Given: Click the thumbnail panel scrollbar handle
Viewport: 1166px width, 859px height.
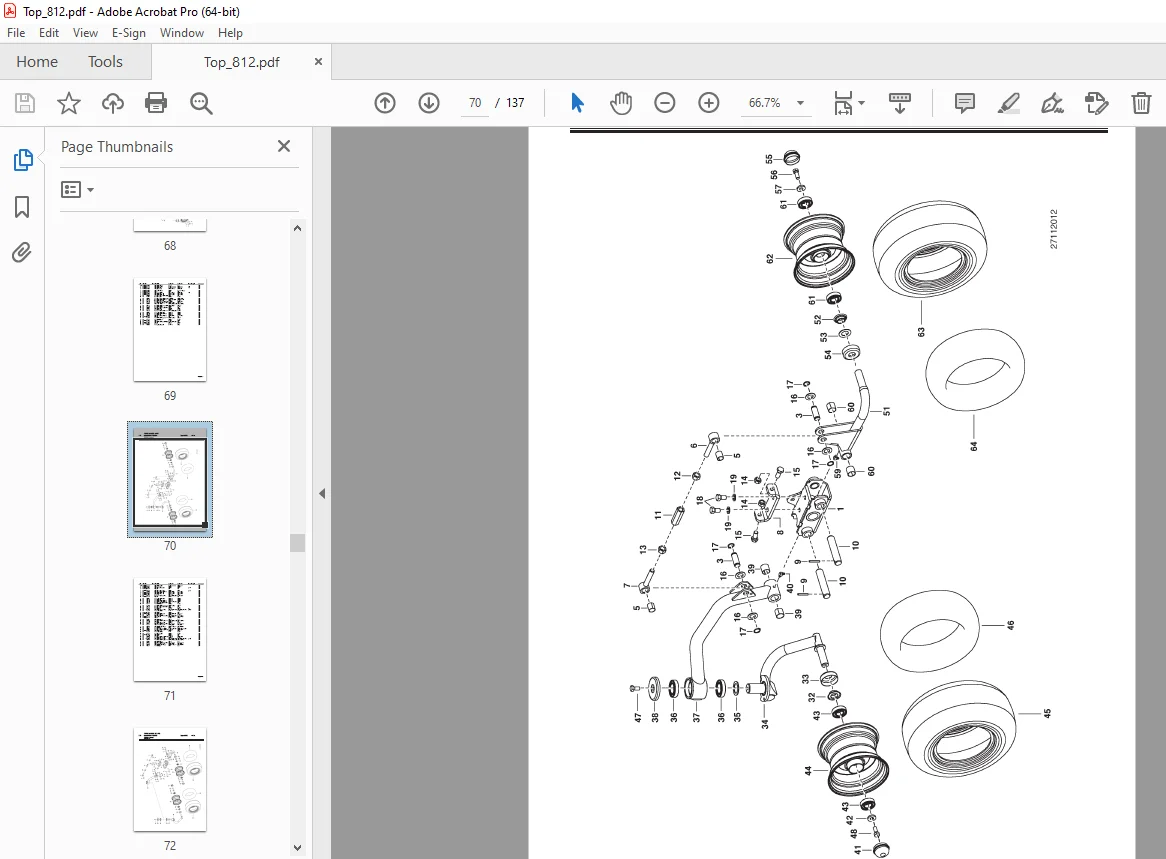Looking at the screenshot, I should (x=297, y=542).
